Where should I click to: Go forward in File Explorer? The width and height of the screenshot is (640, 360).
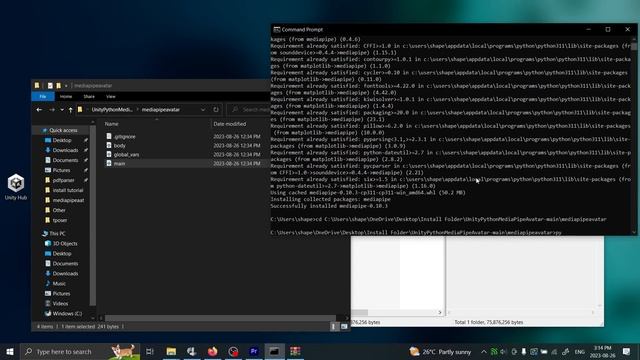tap(52, 110)
